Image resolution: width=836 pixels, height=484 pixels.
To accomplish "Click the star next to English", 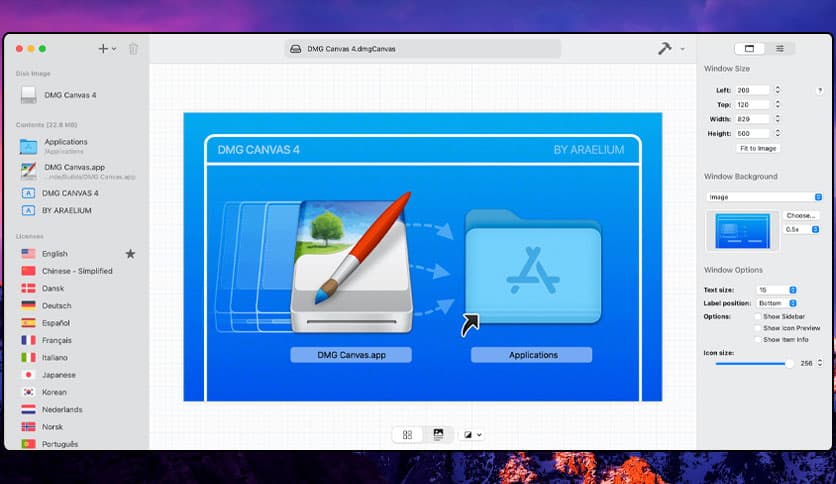I will coord(130,254).
